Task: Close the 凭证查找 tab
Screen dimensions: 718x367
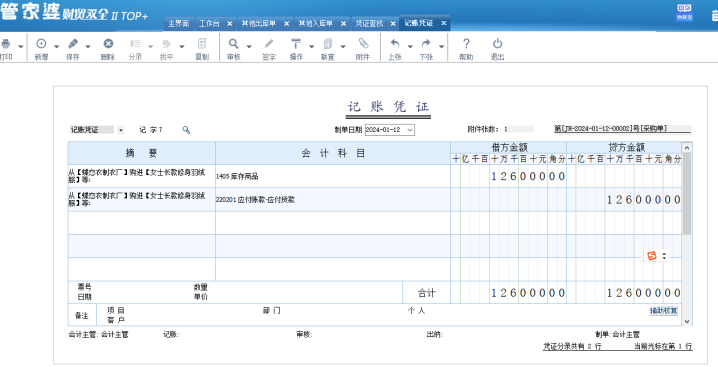Action: (393, 23)
